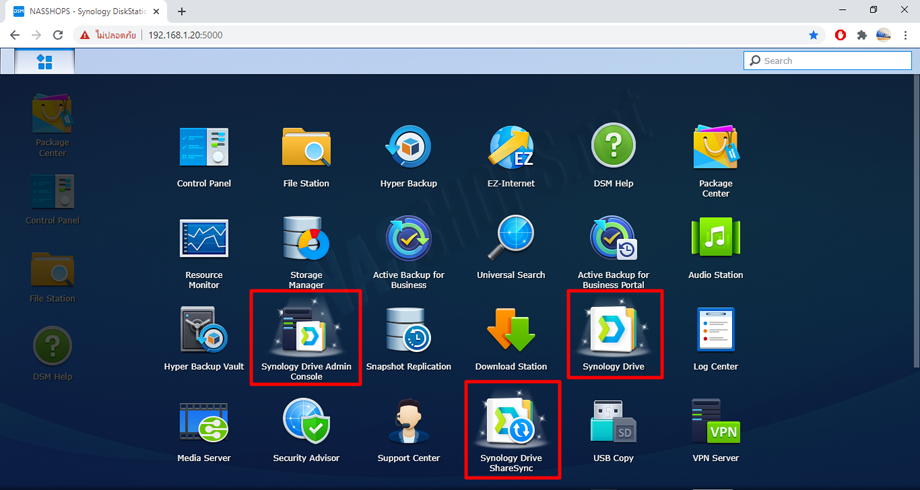Toggle the DSM main menu button
This screenshot has width=920, height=490.
point(45,62)
